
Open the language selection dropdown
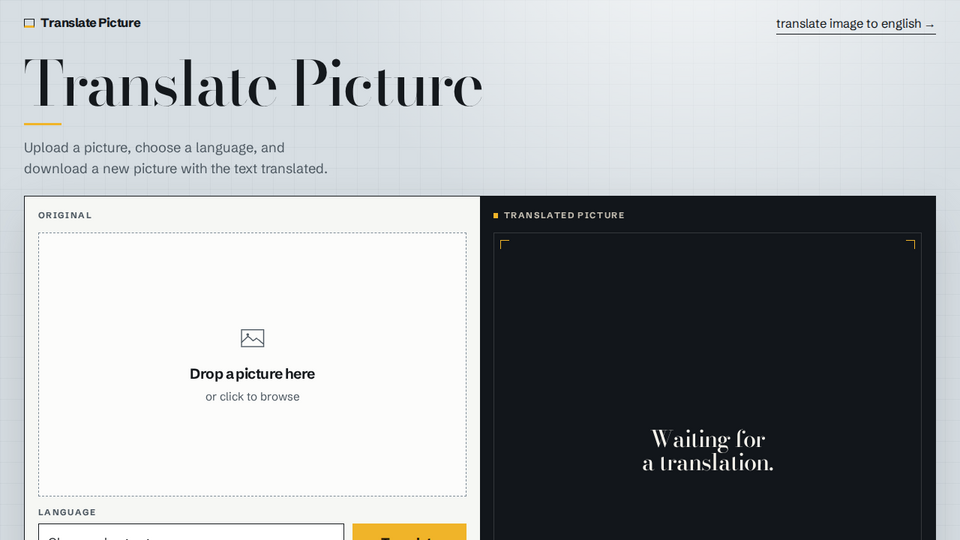pos(191,532)
